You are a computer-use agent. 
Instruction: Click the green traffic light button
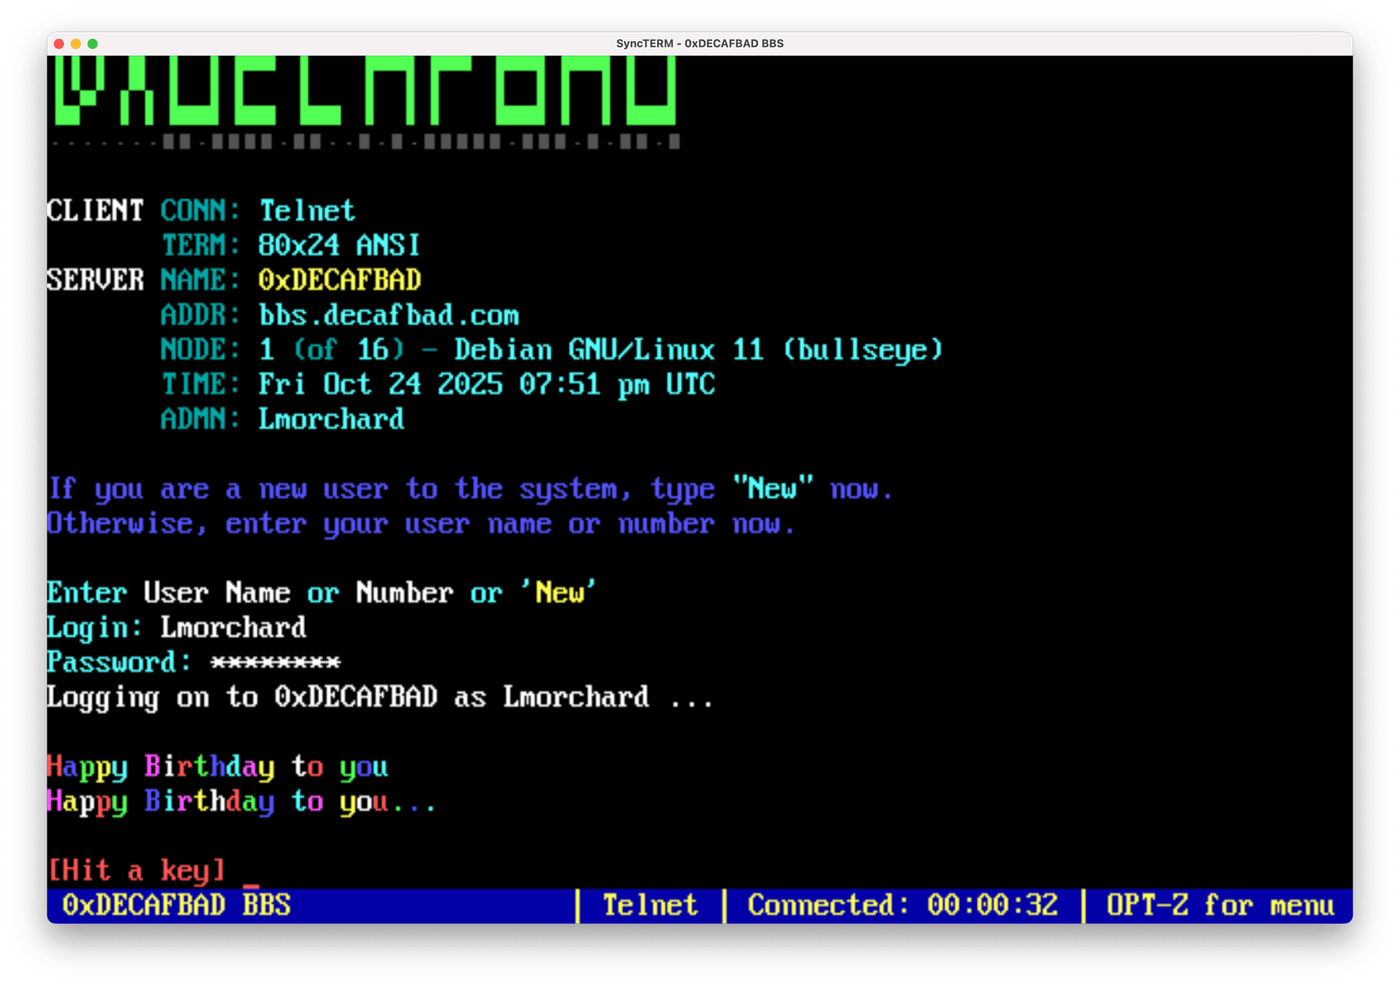pos(92,44)
